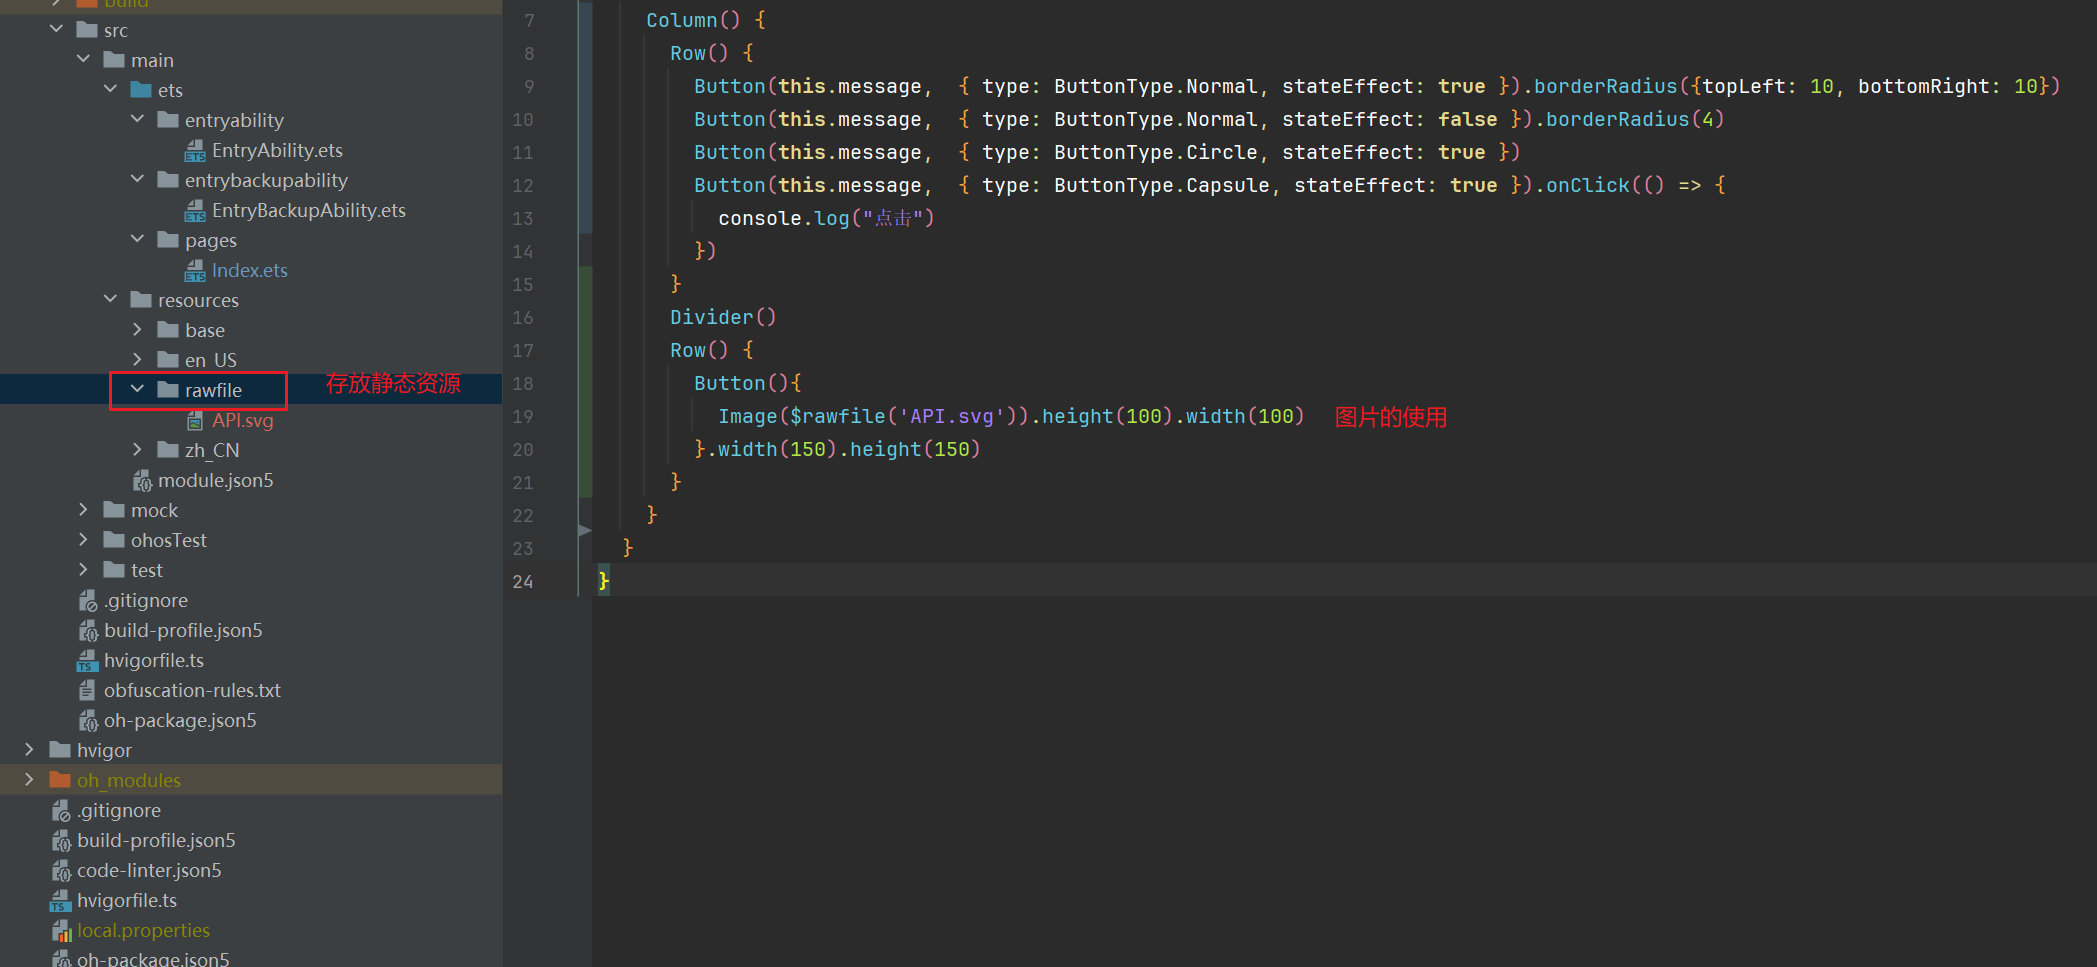The height and width of the screenshot is (967, 2097).
Task: Collapse the entryability folder
Action: coord(137,119)
